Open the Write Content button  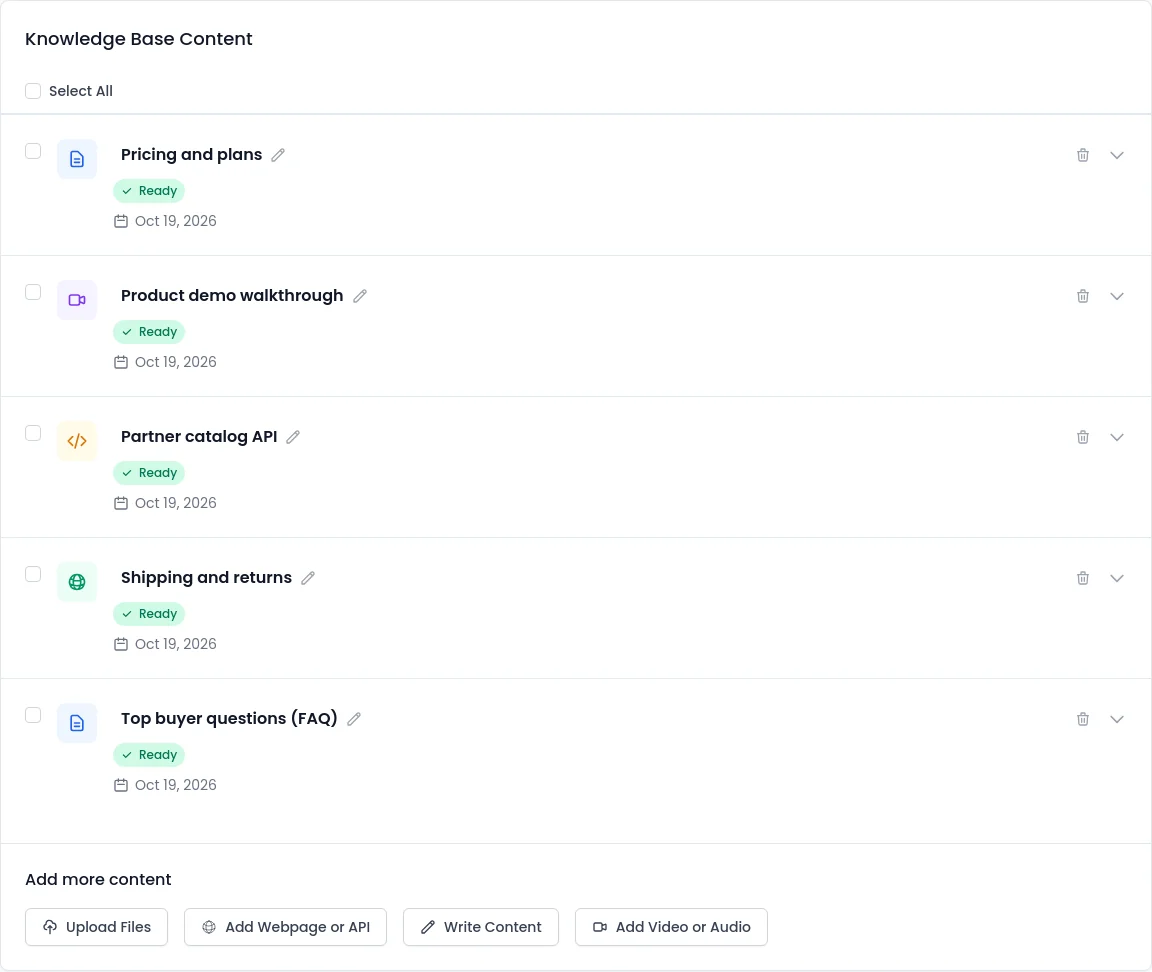coord(480,927)
